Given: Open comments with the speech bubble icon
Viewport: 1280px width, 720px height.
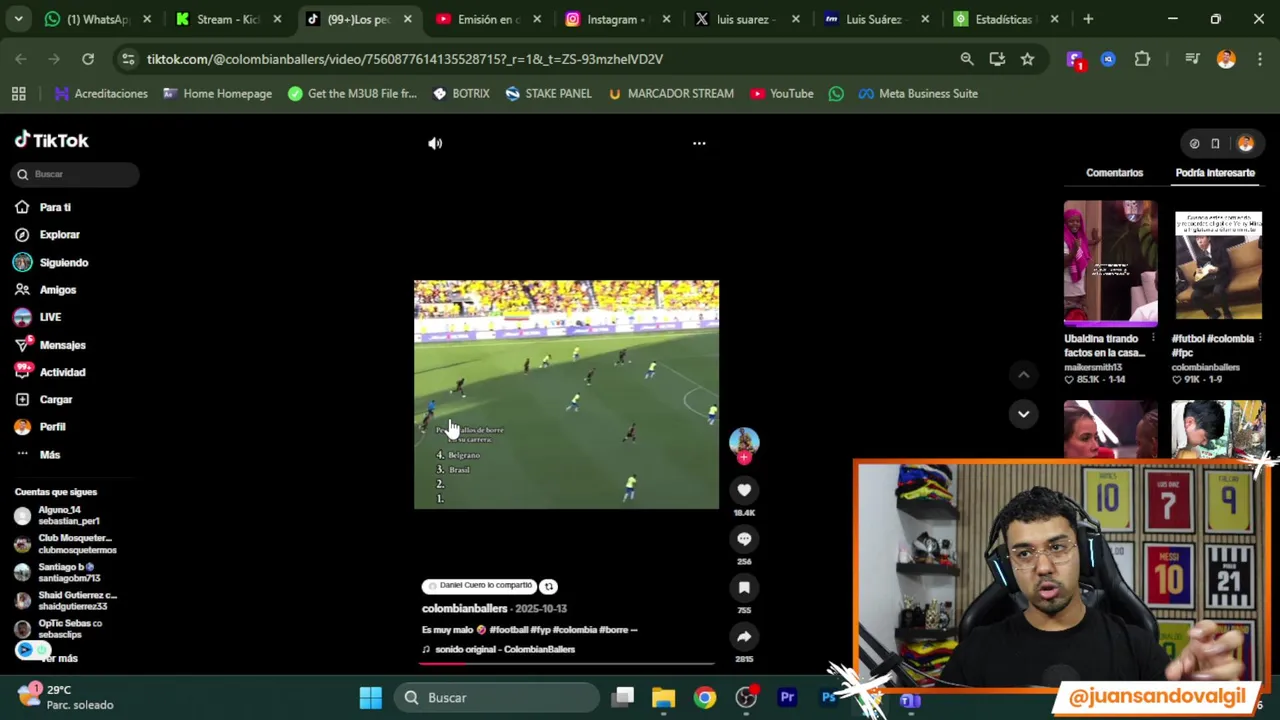Looking at the screenshot, I should 744,539.
